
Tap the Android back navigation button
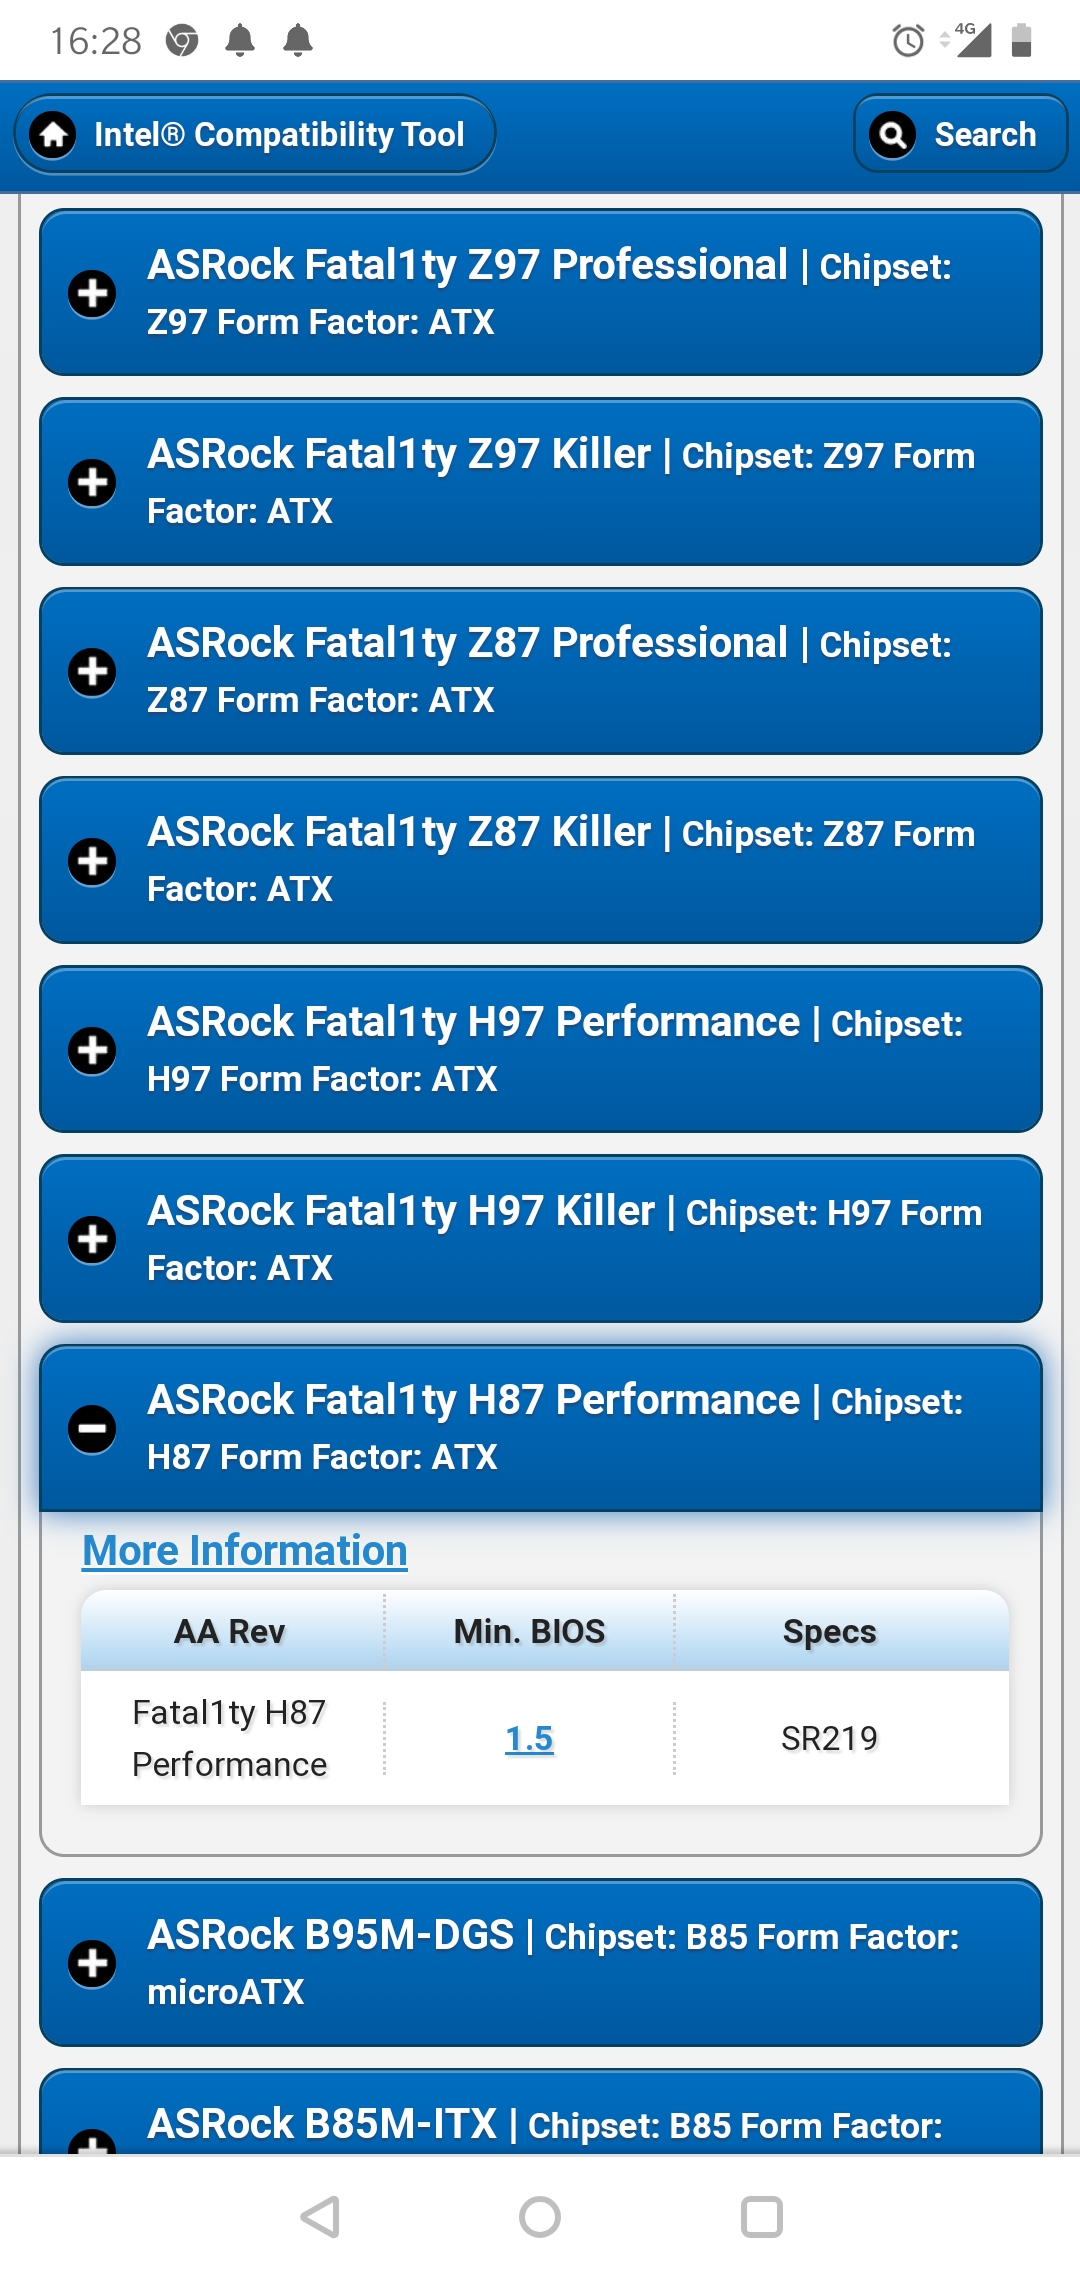[x=320, y=2217]
